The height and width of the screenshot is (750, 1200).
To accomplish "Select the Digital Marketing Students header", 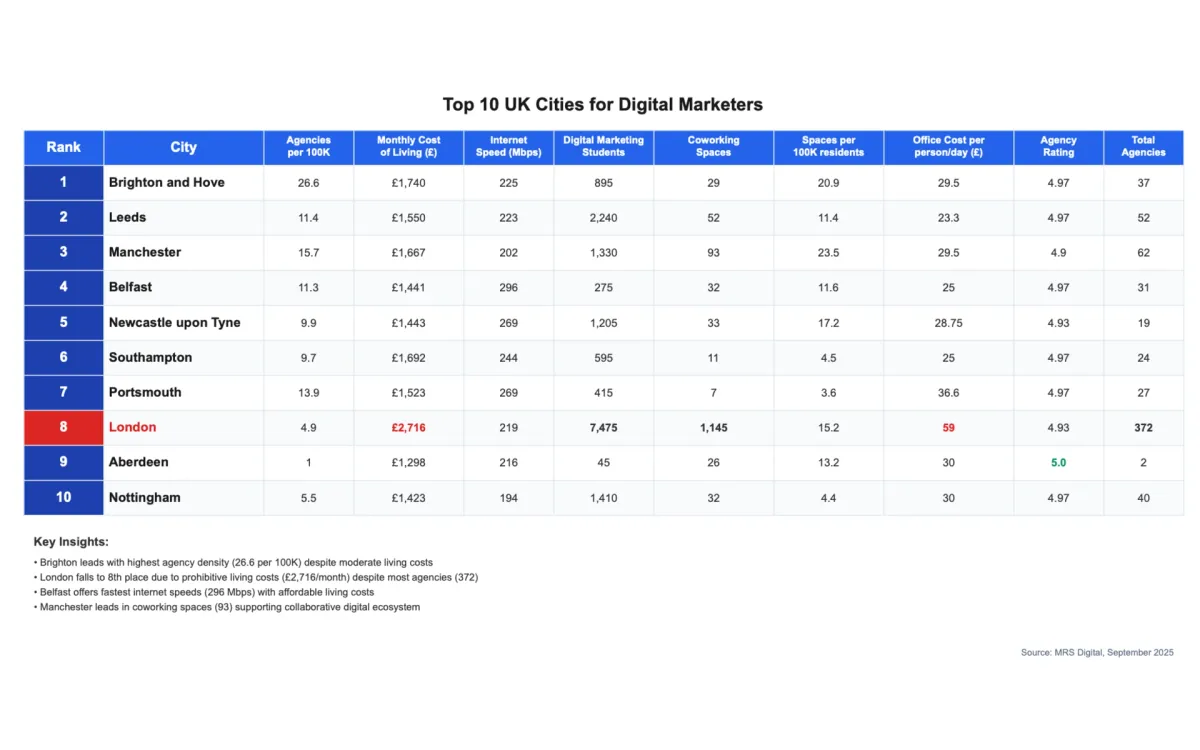I will coord(603,146).
